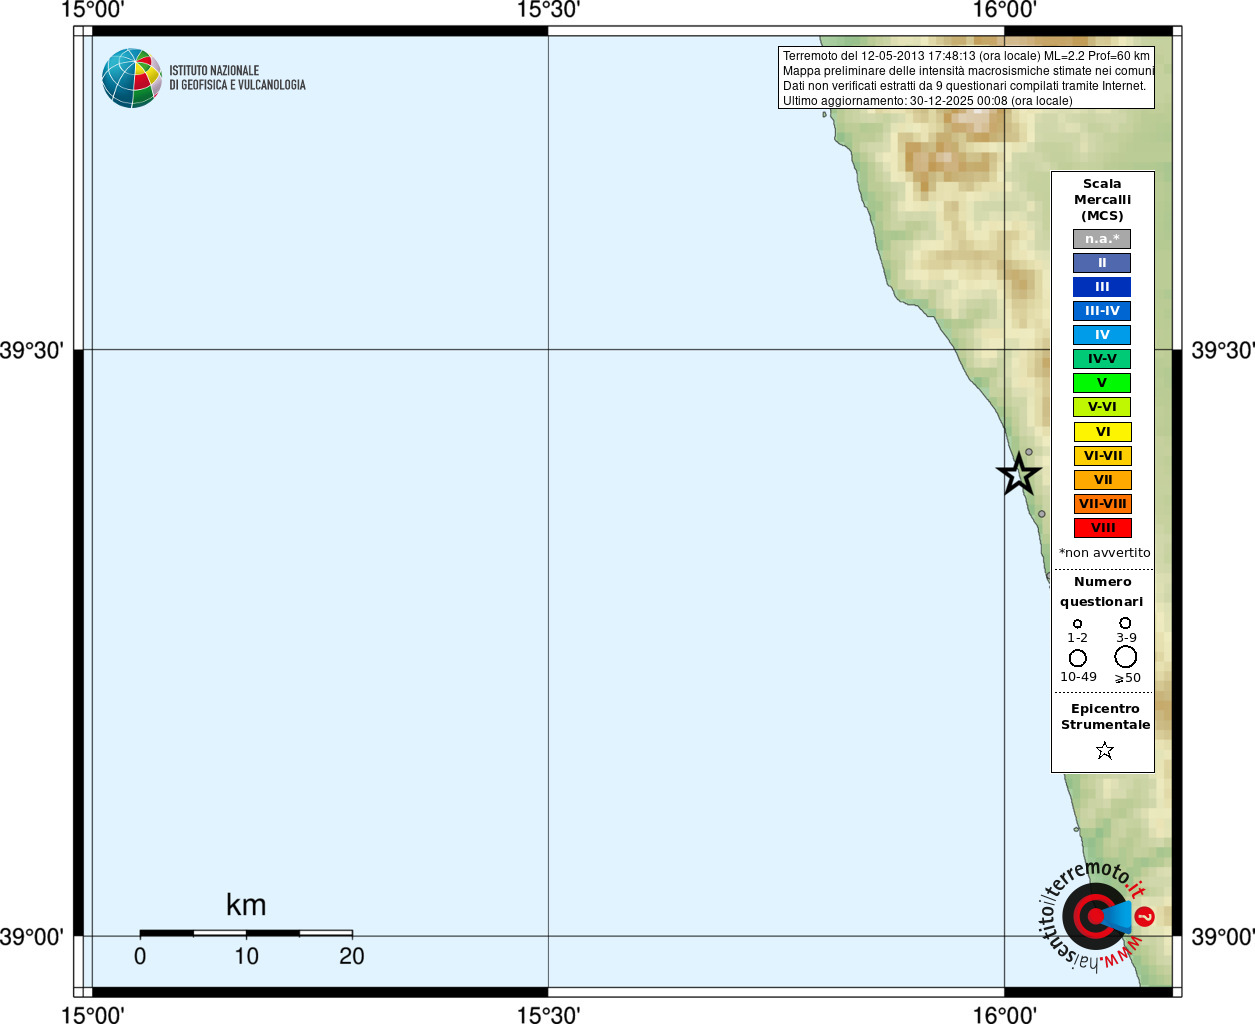Click the municipality dot south of epicenter
1255x1024 pixels.
point(1042,514)
